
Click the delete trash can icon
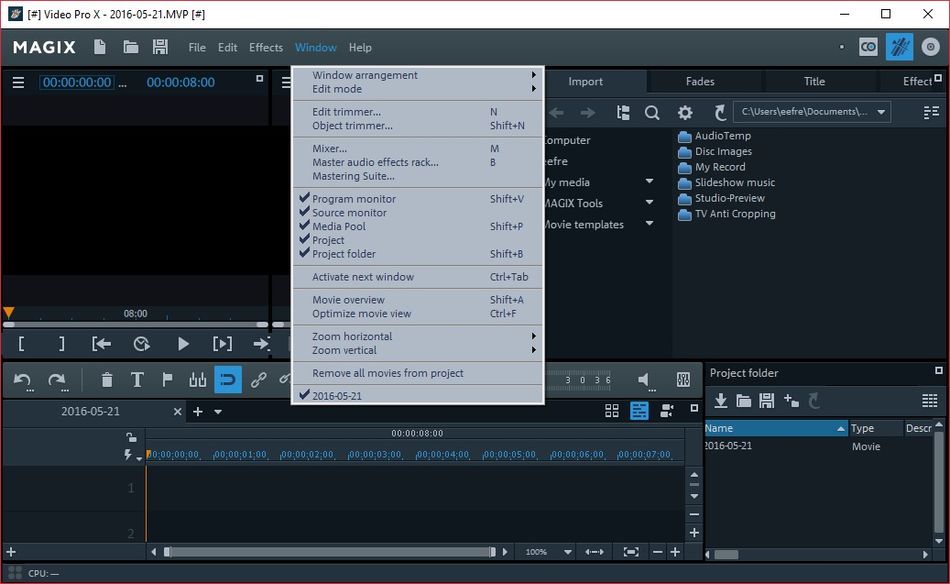(107, 380)
